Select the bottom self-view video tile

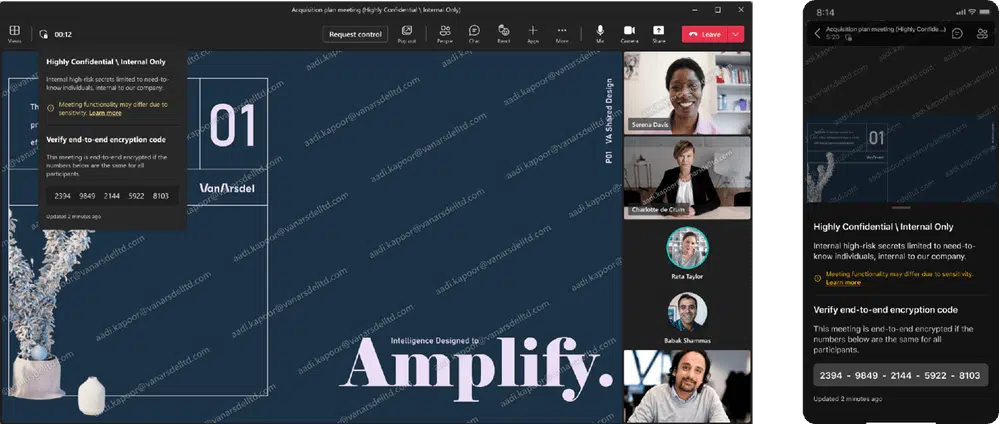(x=687, y=386)
